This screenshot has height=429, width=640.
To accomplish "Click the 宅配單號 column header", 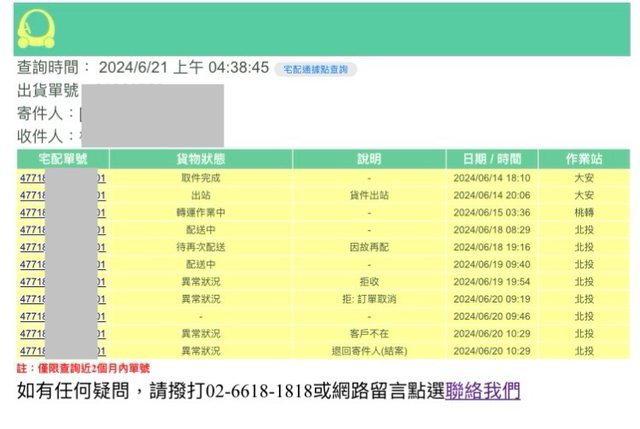I will pos(62,159).
